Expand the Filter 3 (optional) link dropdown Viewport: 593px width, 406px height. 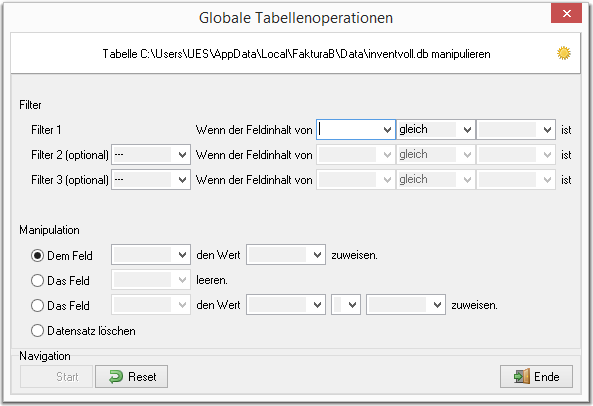(x=182, y=180)
